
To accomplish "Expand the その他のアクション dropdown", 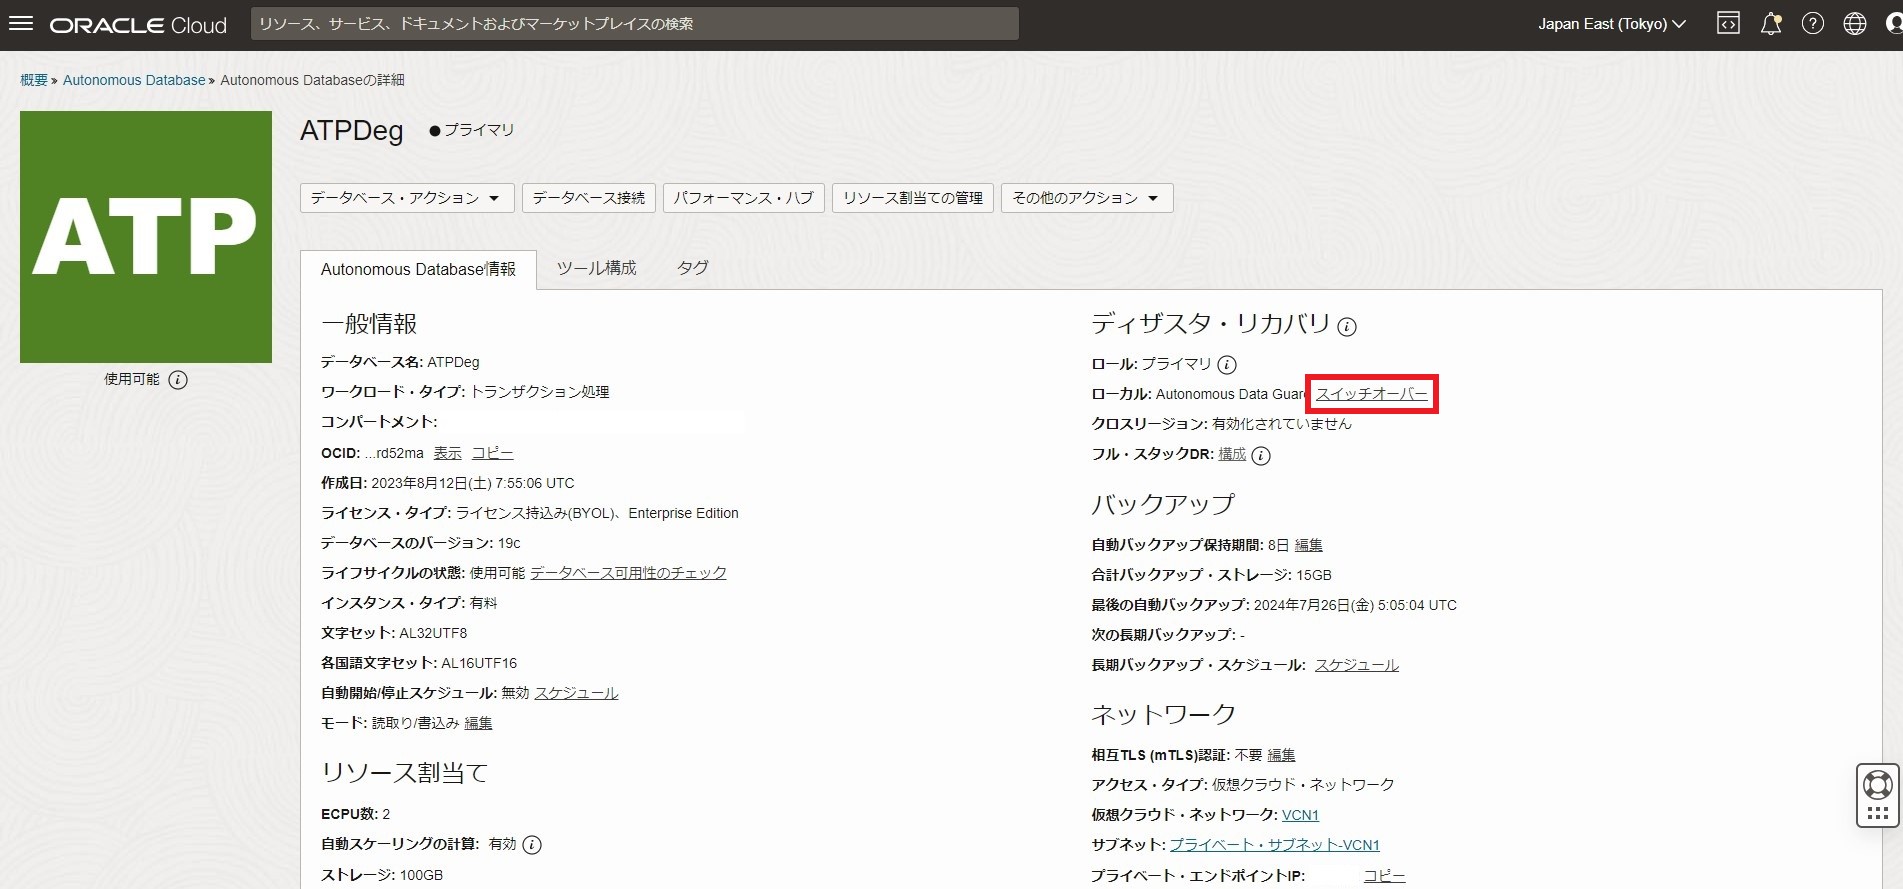I will 1086,198.
